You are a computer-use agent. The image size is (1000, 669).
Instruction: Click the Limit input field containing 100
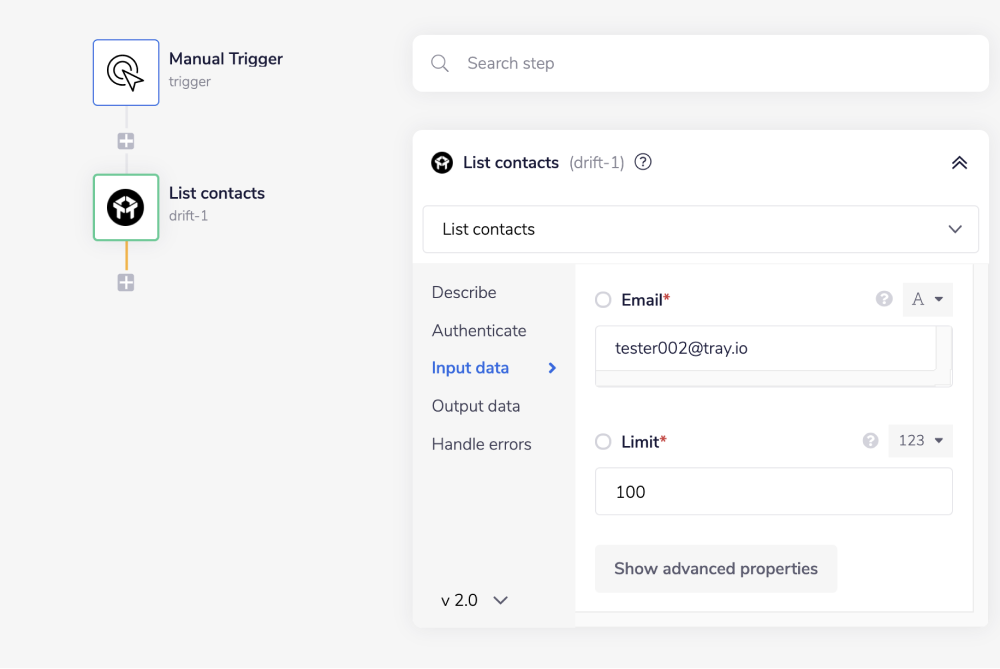click(x=773, y=492)
